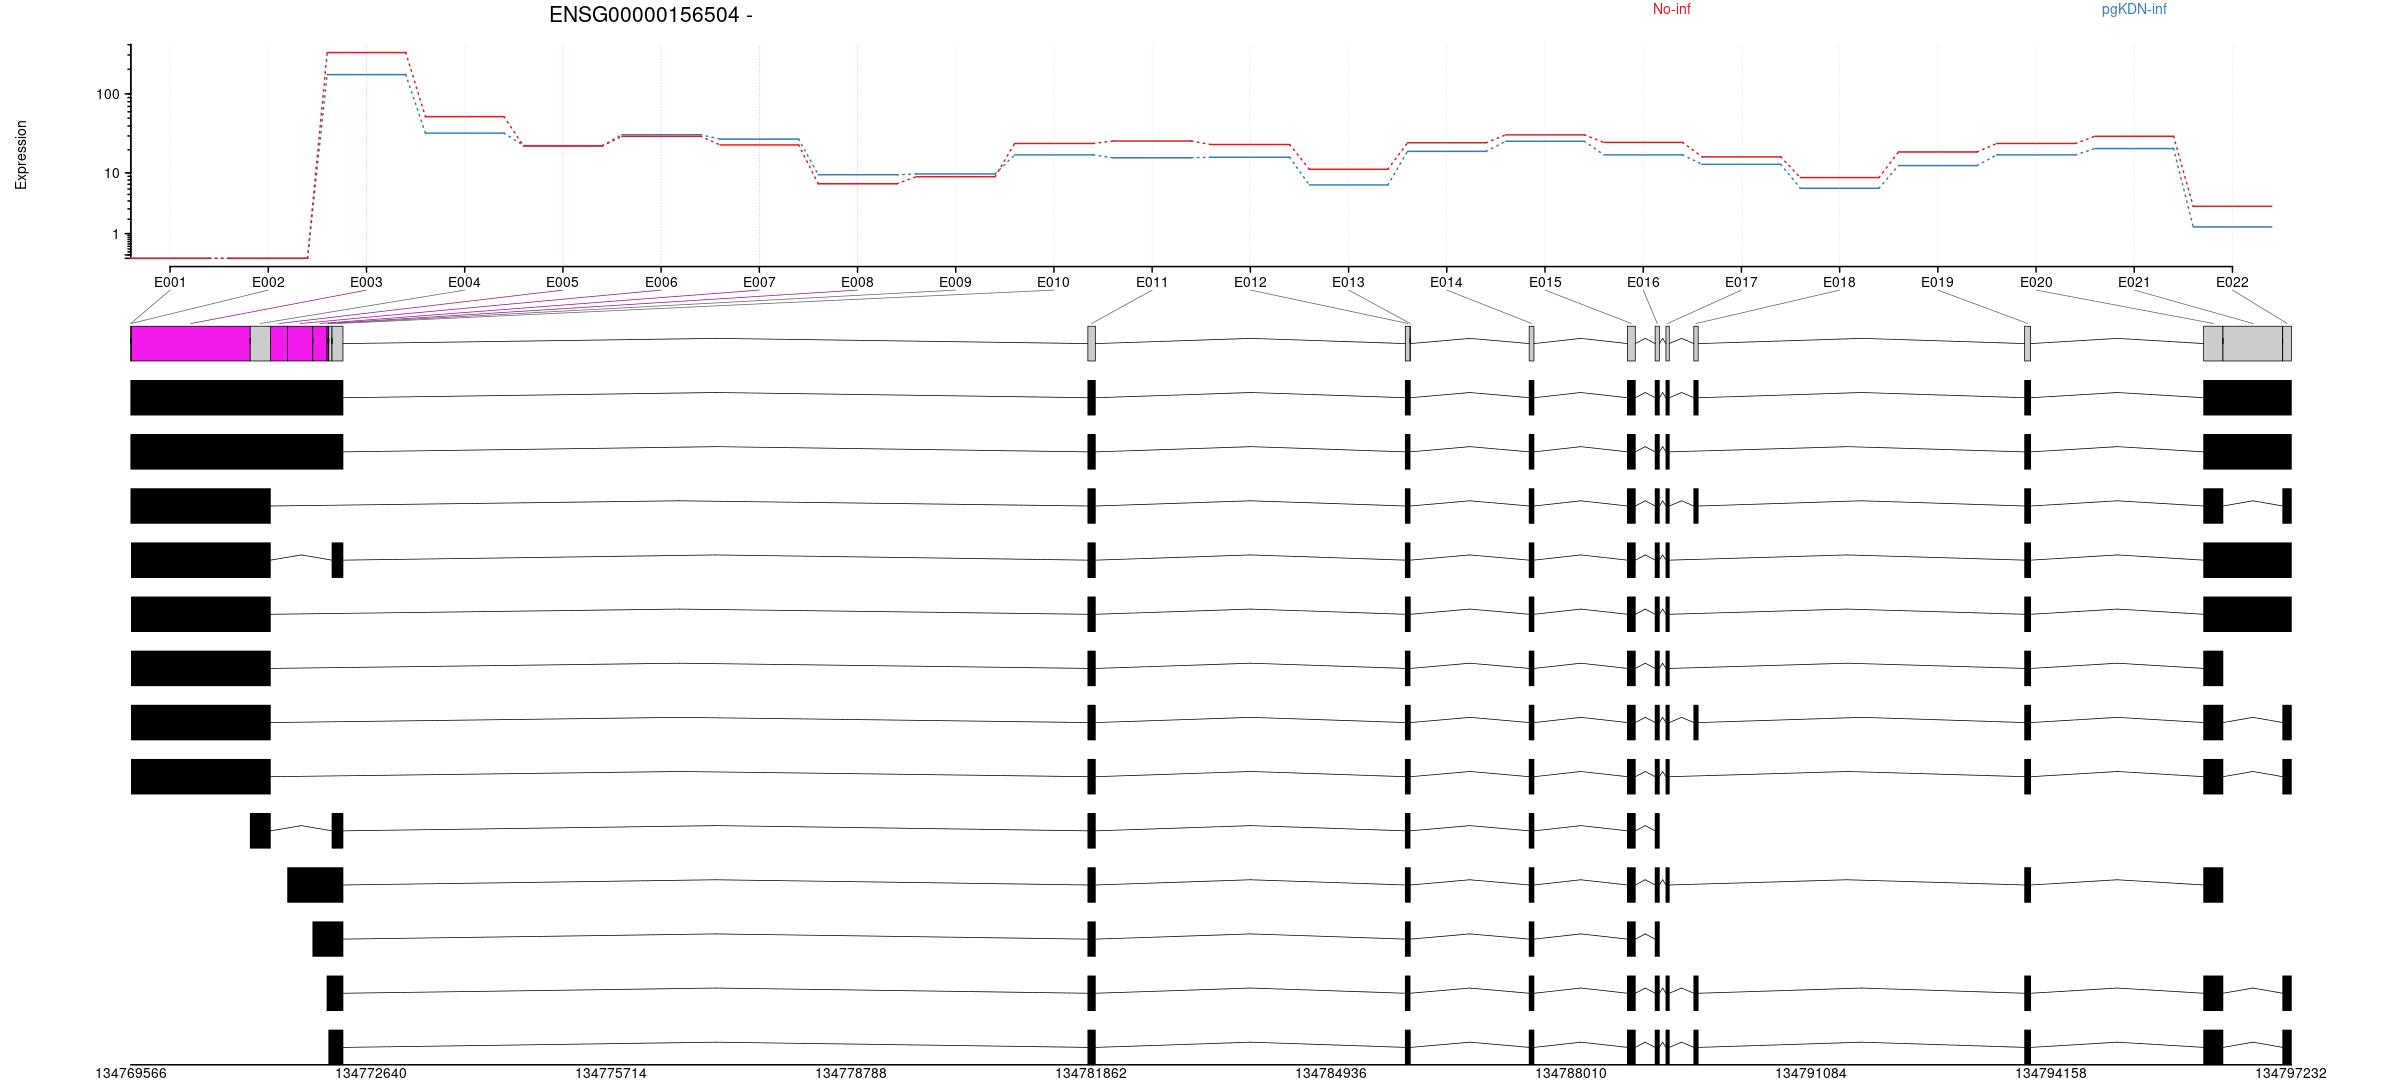Viewport: 2400px width, 1090px height.
Task: Click exon label E004
Action: pos(464,282)
